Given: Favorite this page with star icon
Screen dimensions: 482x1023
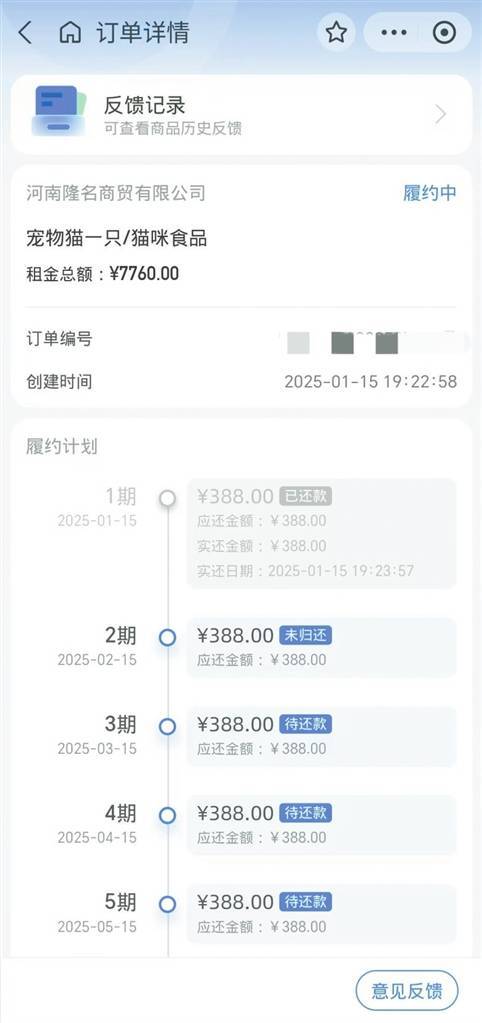Looking at the screenshot, I should (x=336, y=32).
